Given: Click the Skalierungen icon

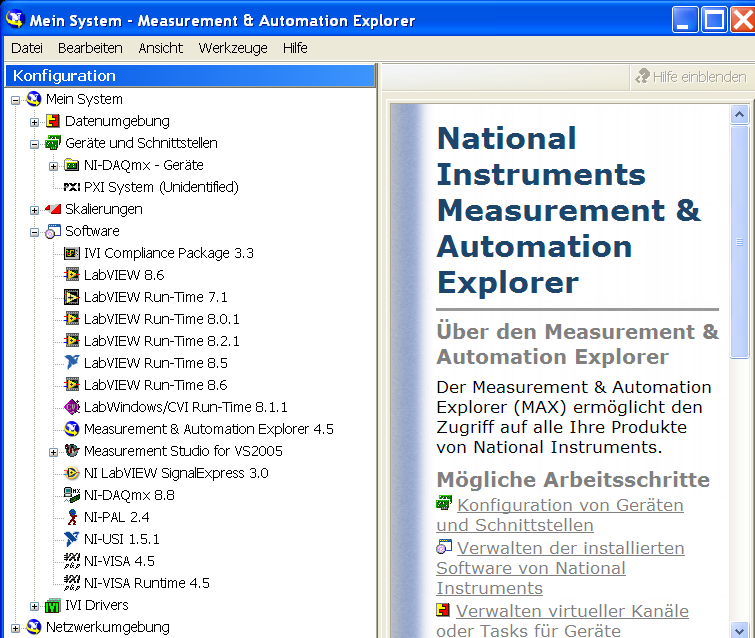Looking at the screenshot, I should (52, 209).
